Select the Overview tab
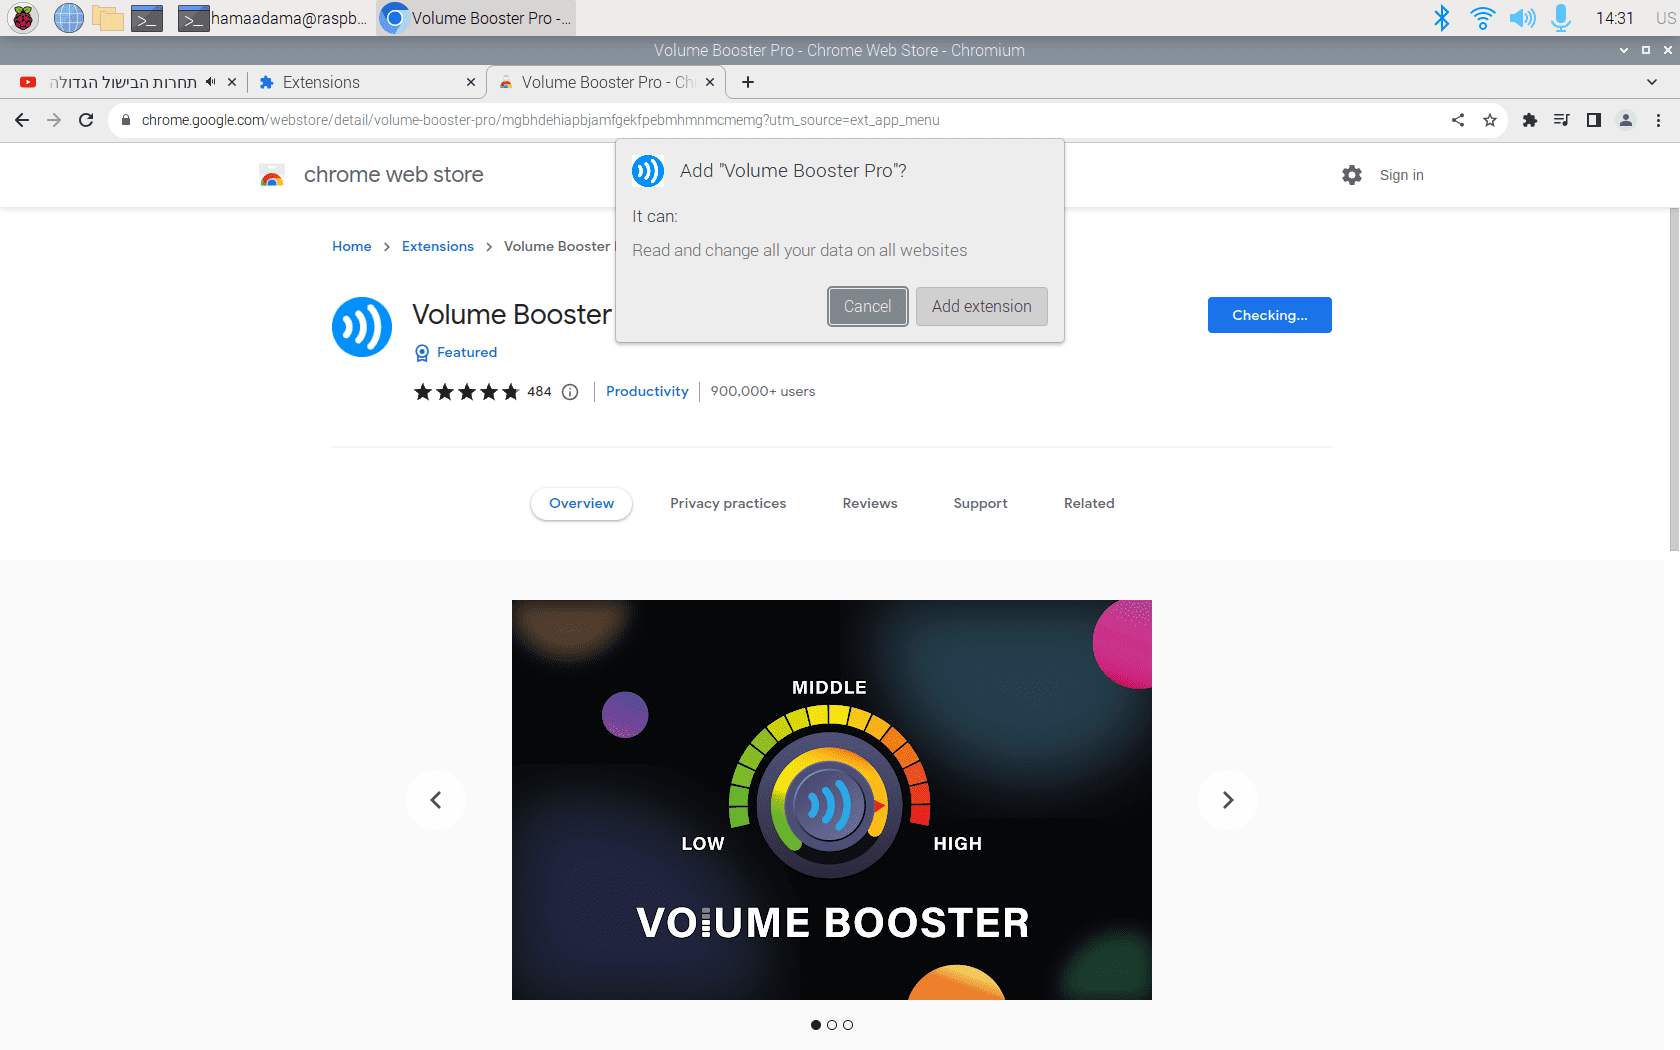This screenshot has height=1050, width=1680. click(581, 503)
